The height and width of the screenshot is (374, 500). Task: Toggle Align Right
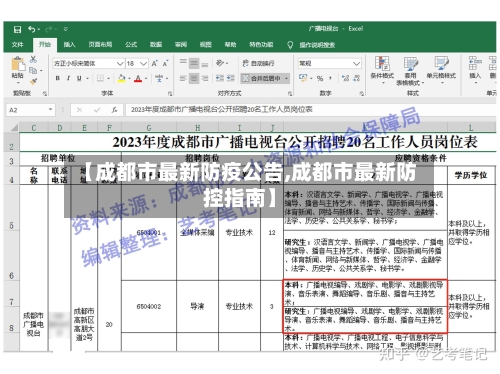205,78
